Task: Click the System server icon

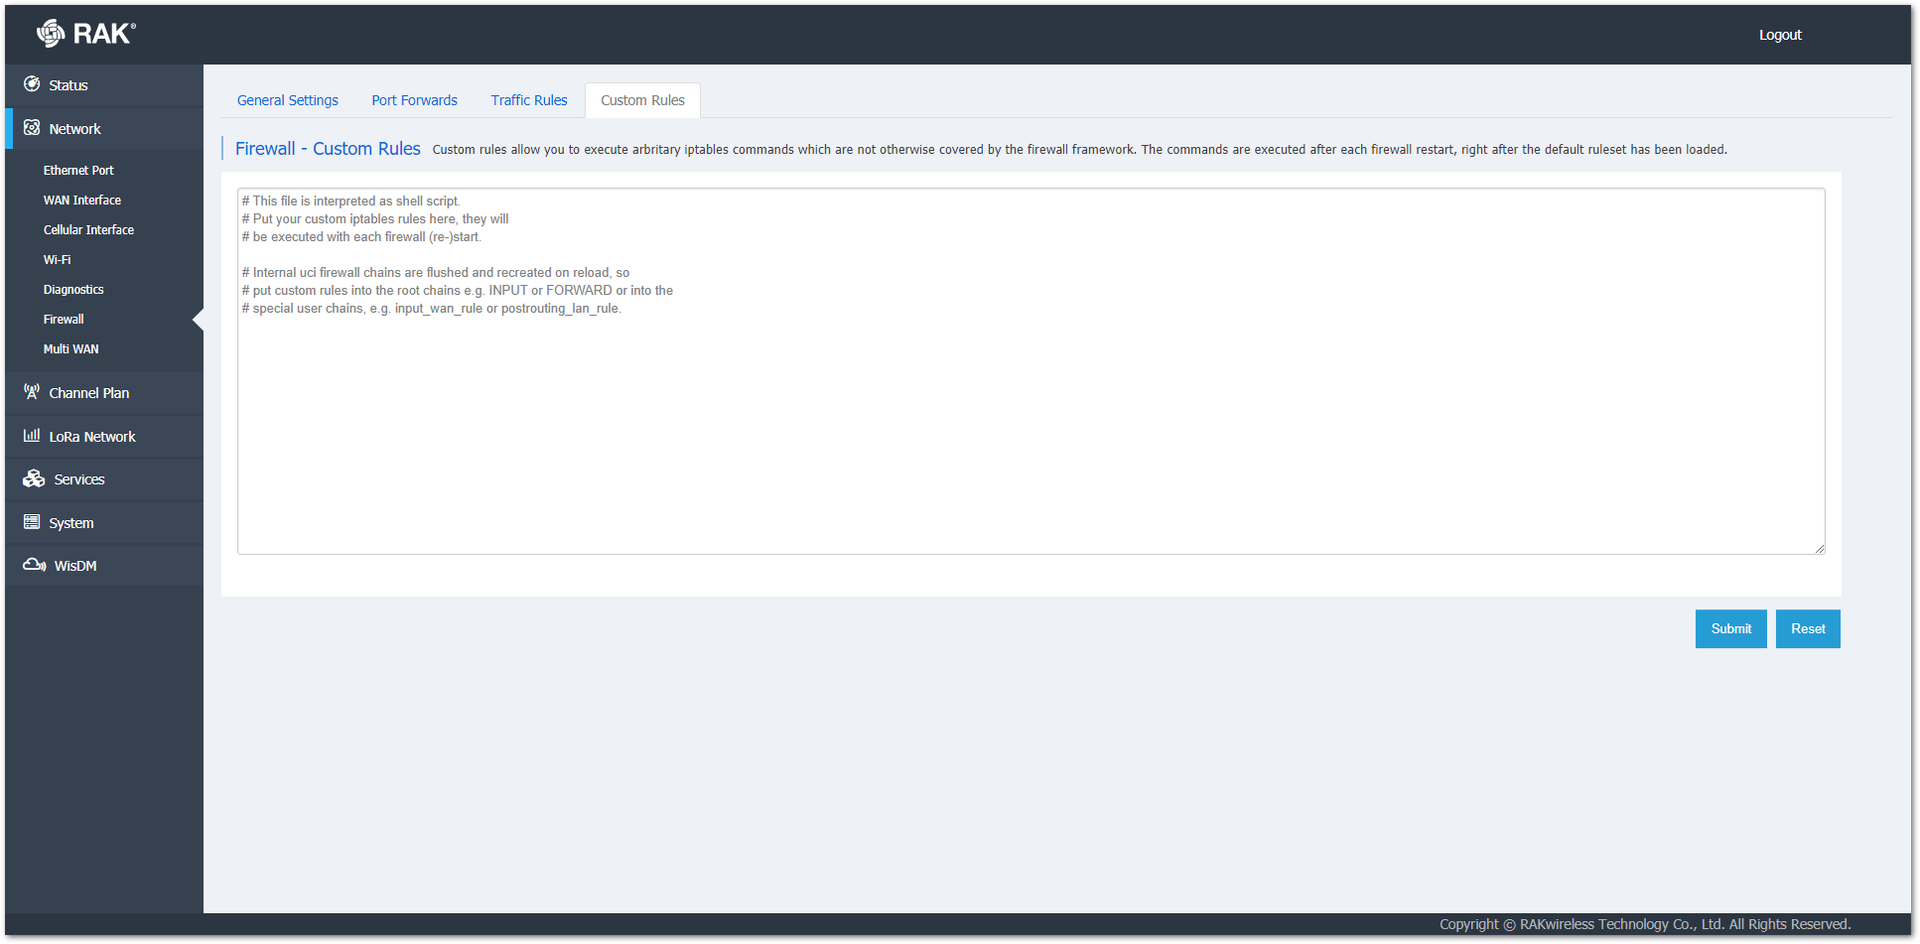Action: (32, 522)
